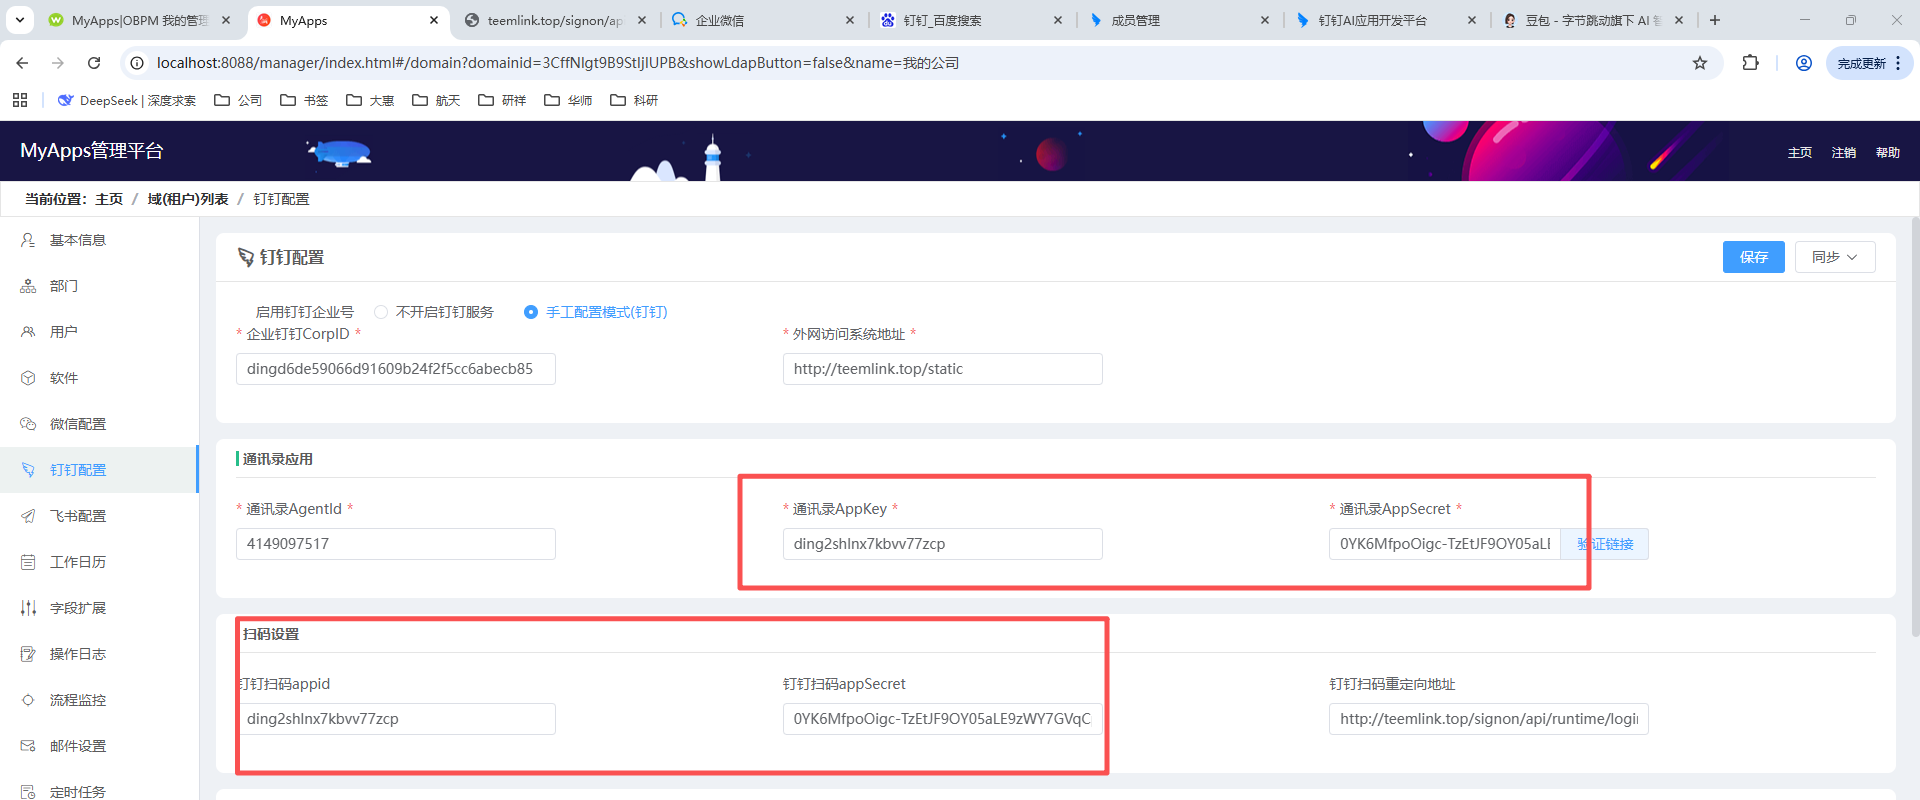Go back using the browser back arrow

coord(22,63)
